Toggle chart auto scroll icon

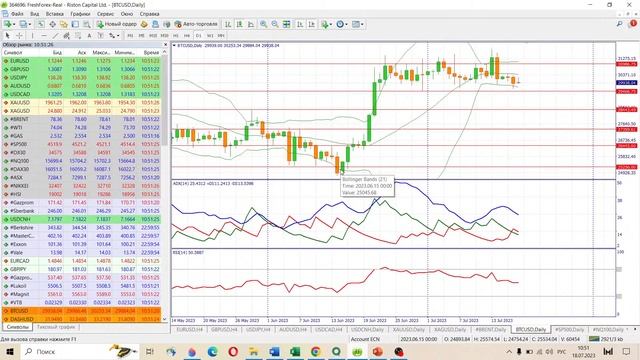(300, 24)
